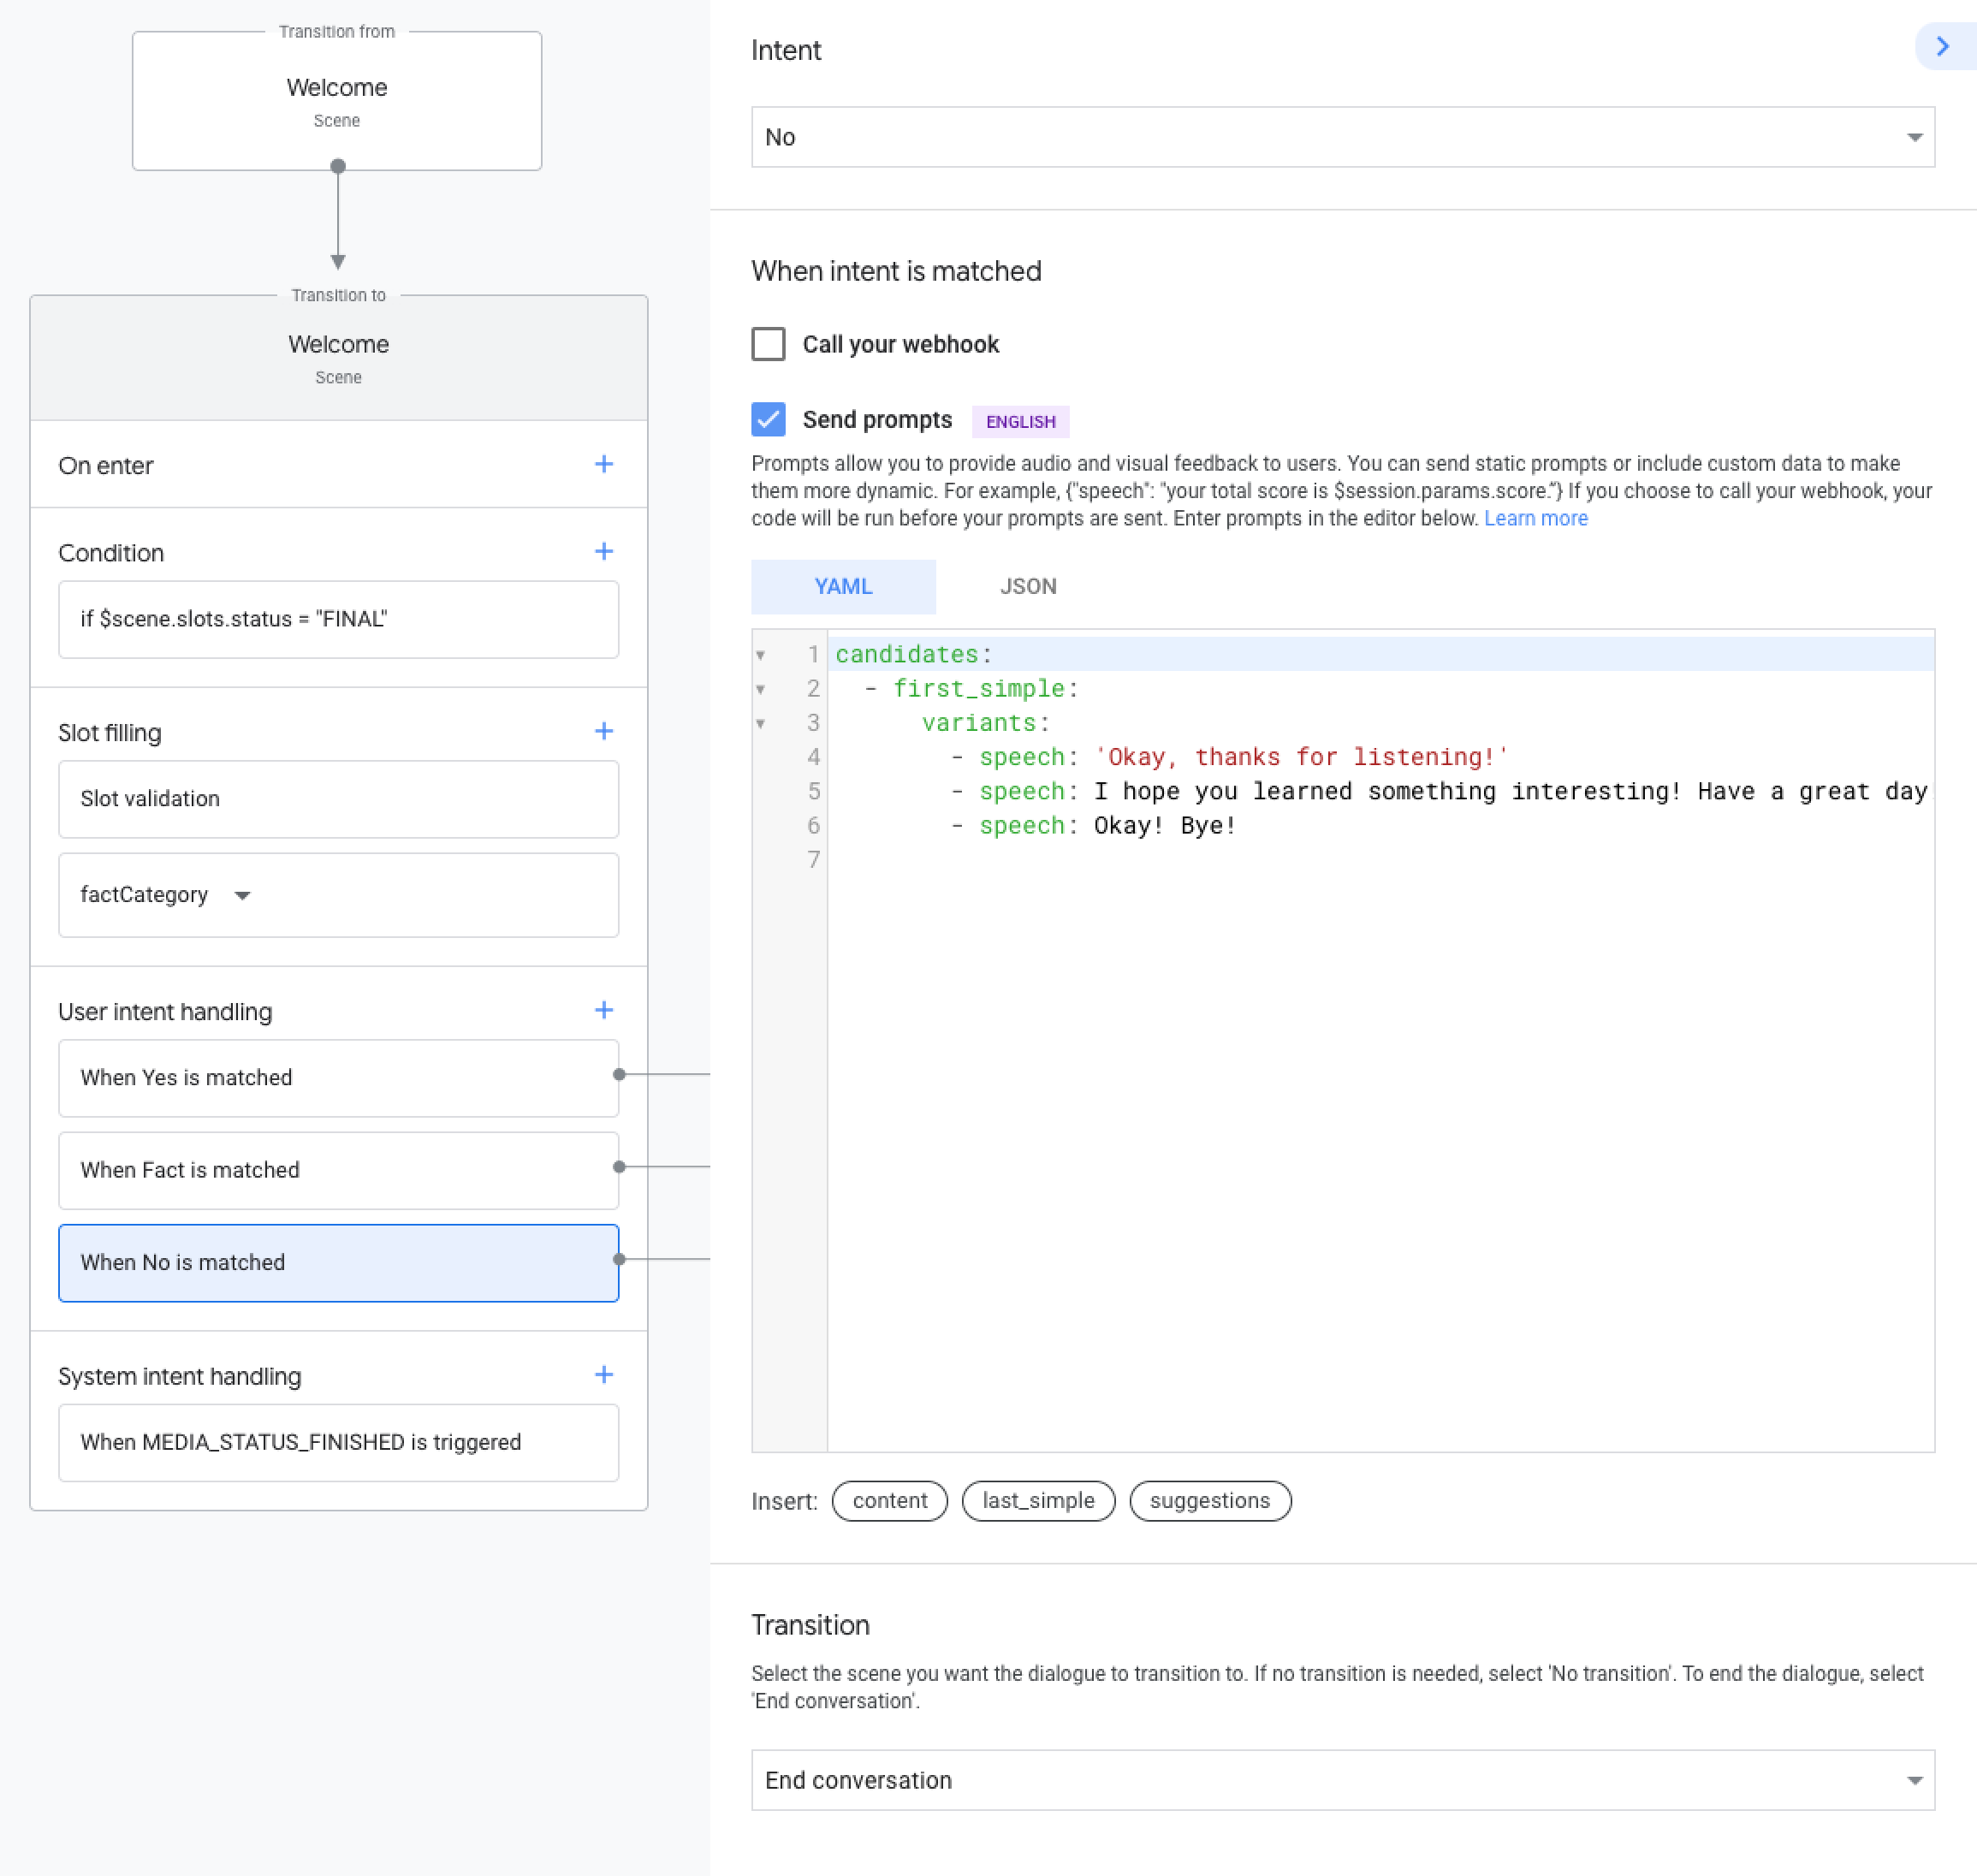Image resolution: width=1977 pixels, height=1876 pixels.
Task: Fold the candidates line in editor
Action: tap(760, 655)
